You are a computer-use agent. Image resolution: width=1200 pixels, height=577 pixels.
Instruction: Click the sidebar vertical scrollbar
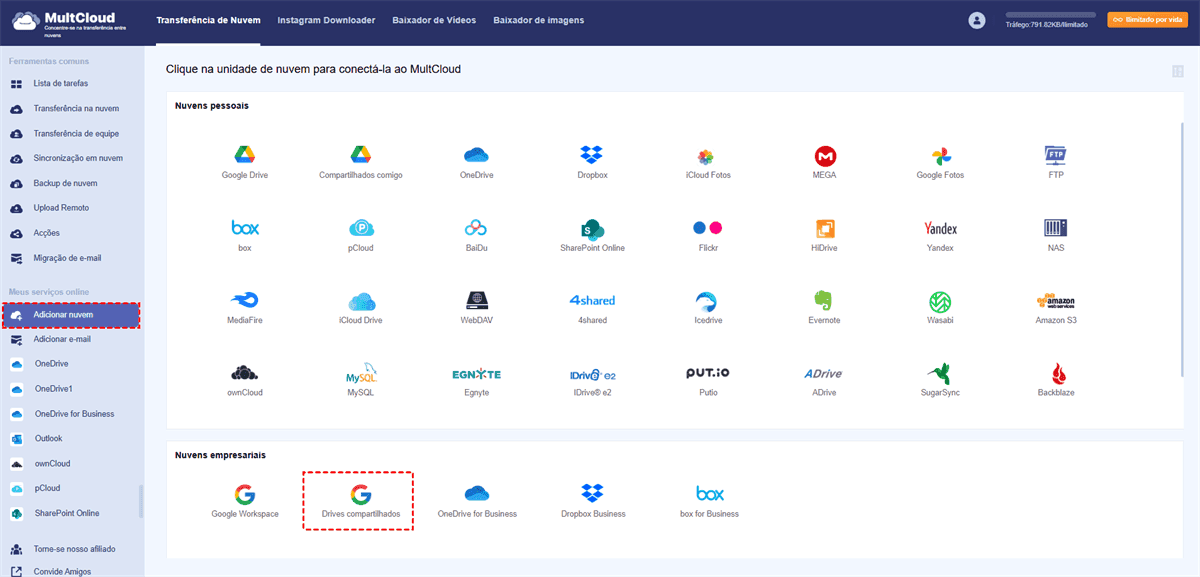click(140, 500)
